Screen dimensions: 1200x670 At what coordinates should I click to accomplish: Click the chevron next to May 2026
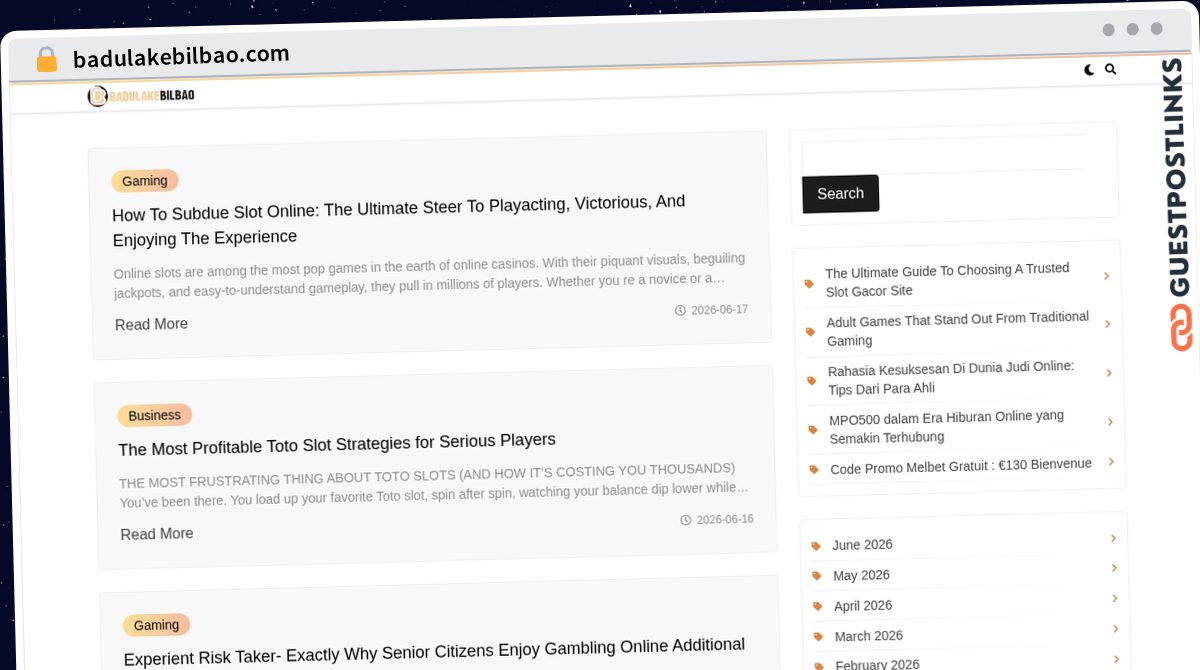click(1114, 568)
